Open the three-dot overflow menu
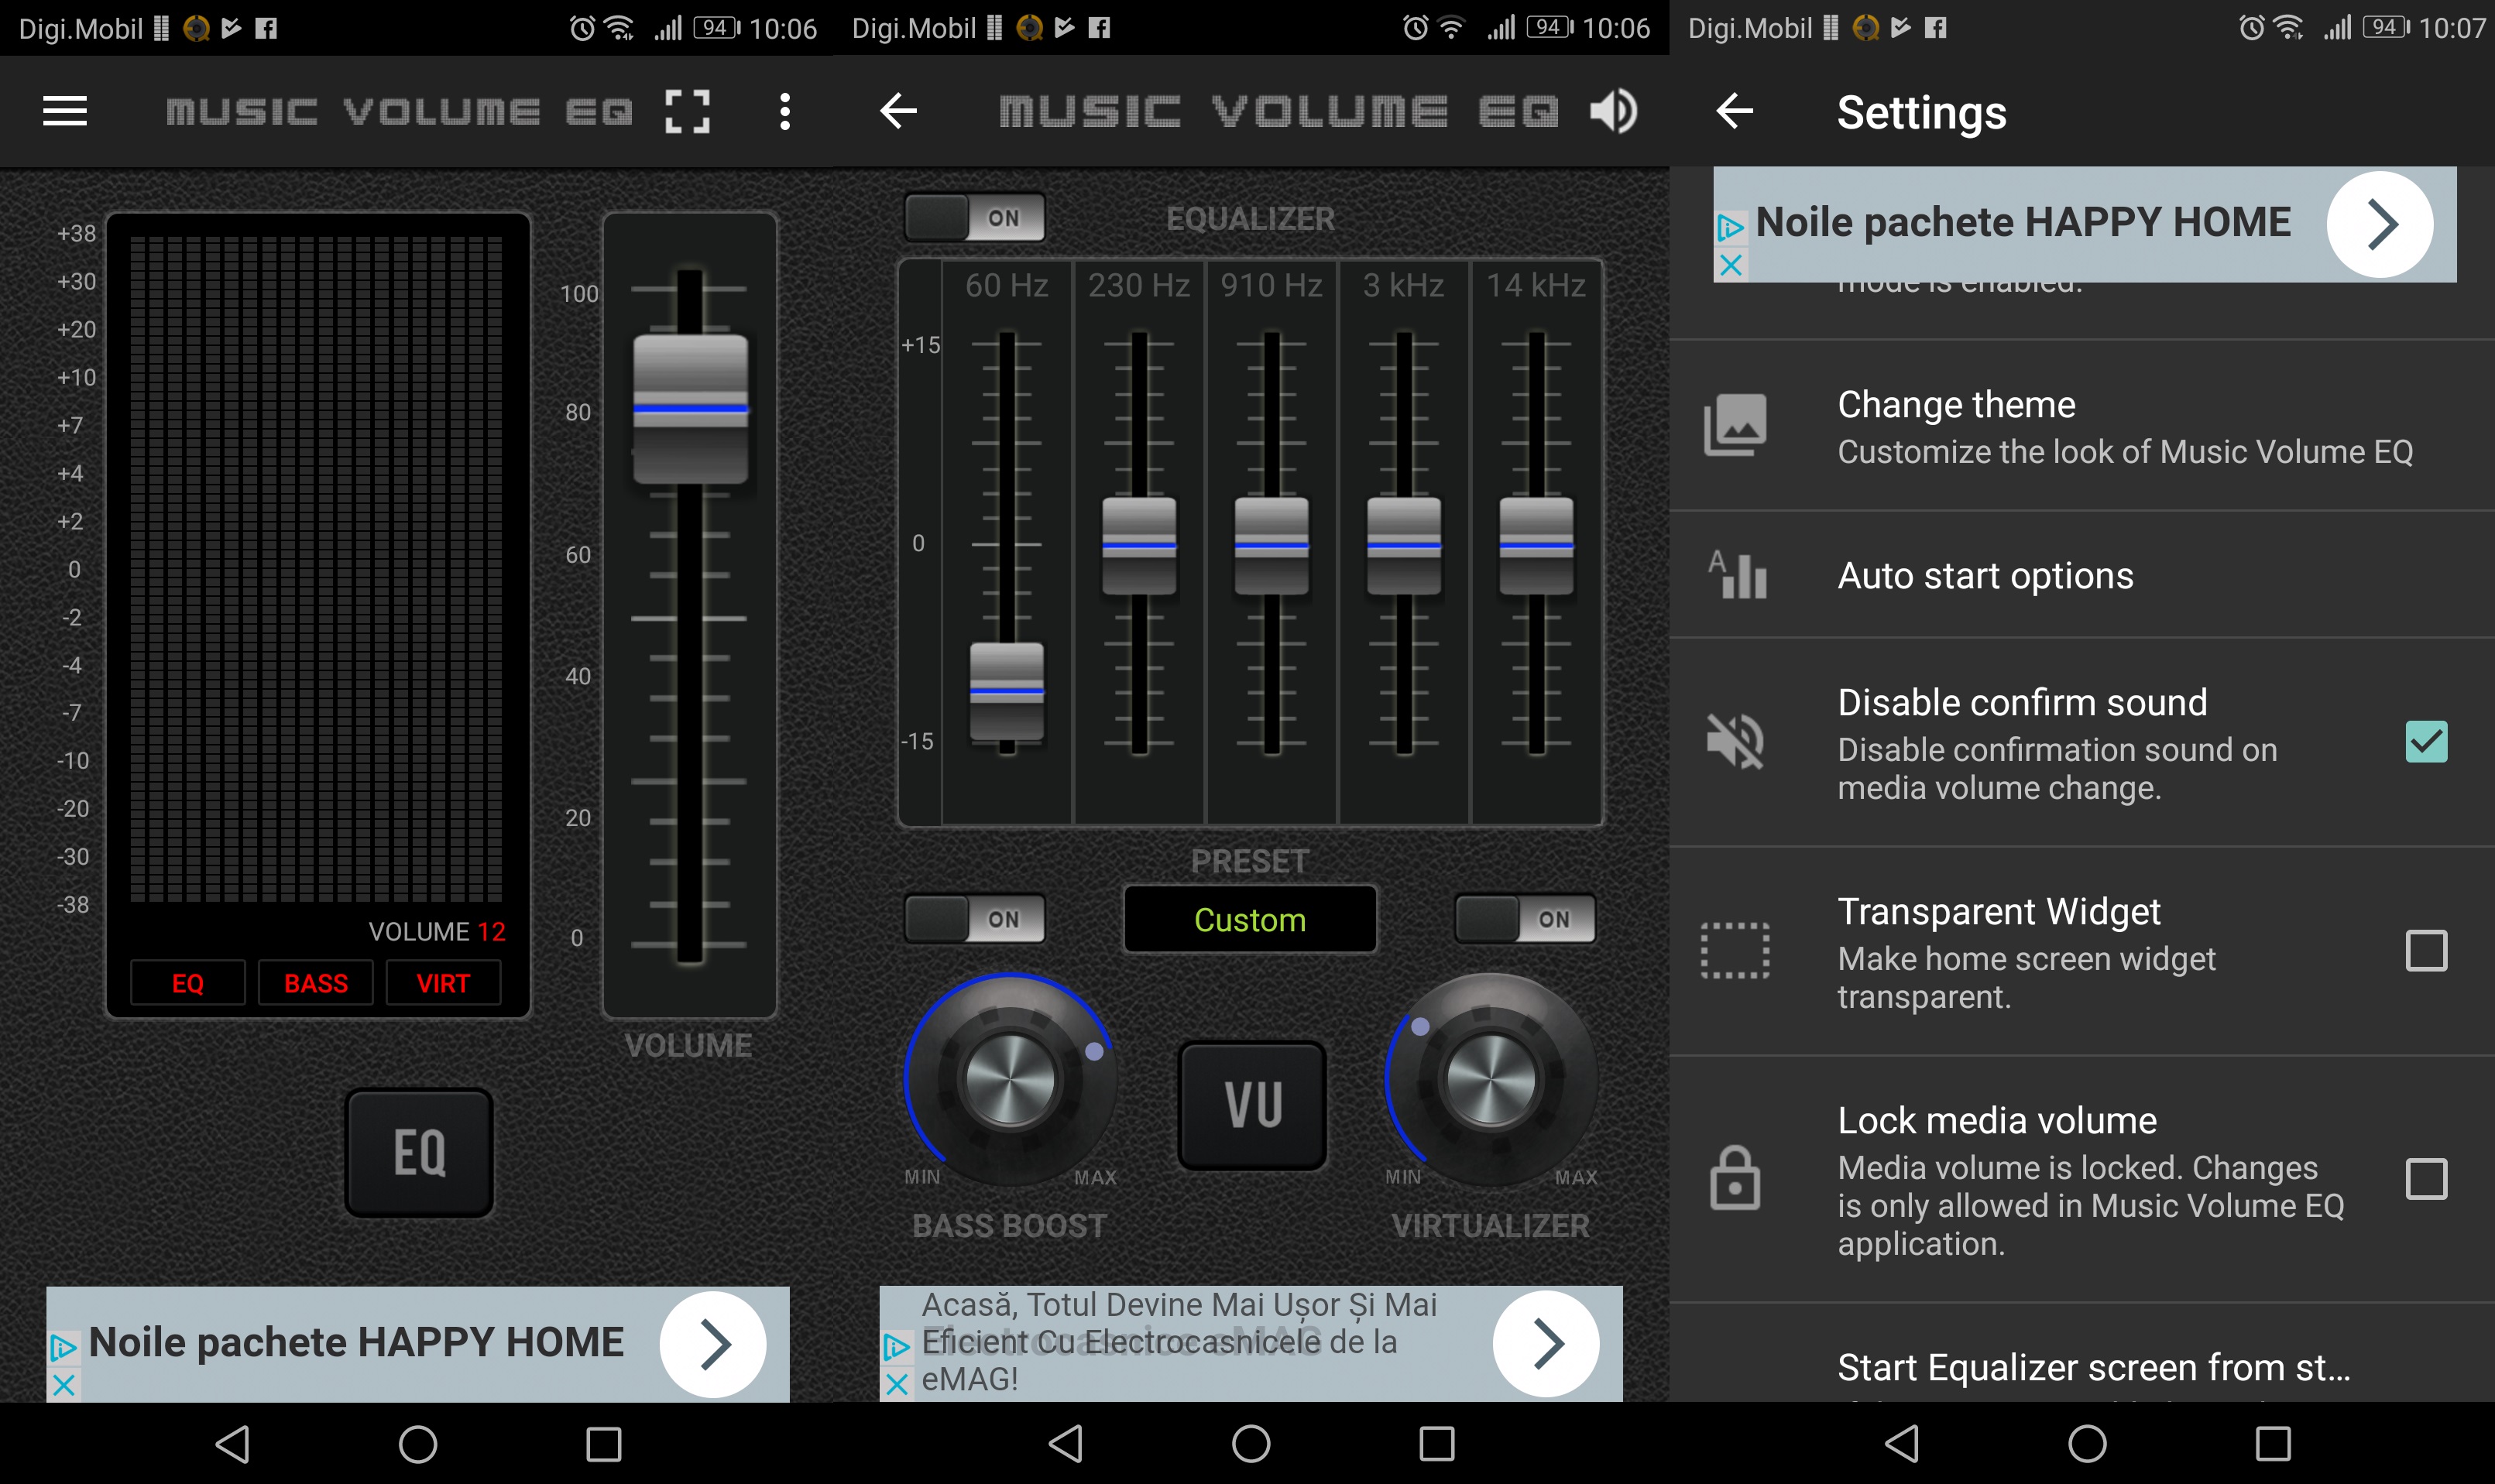2495x1484 pixels. pos(785,111)
